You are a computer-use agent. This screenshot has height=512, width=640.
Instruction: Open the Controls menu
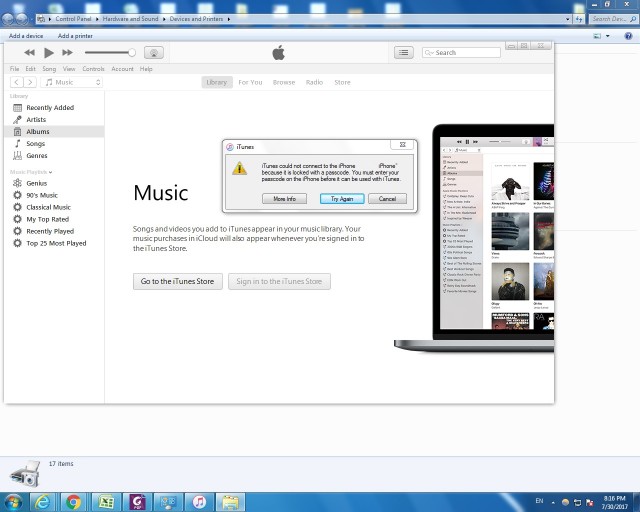pyautogui.click(x=93, y=69)
